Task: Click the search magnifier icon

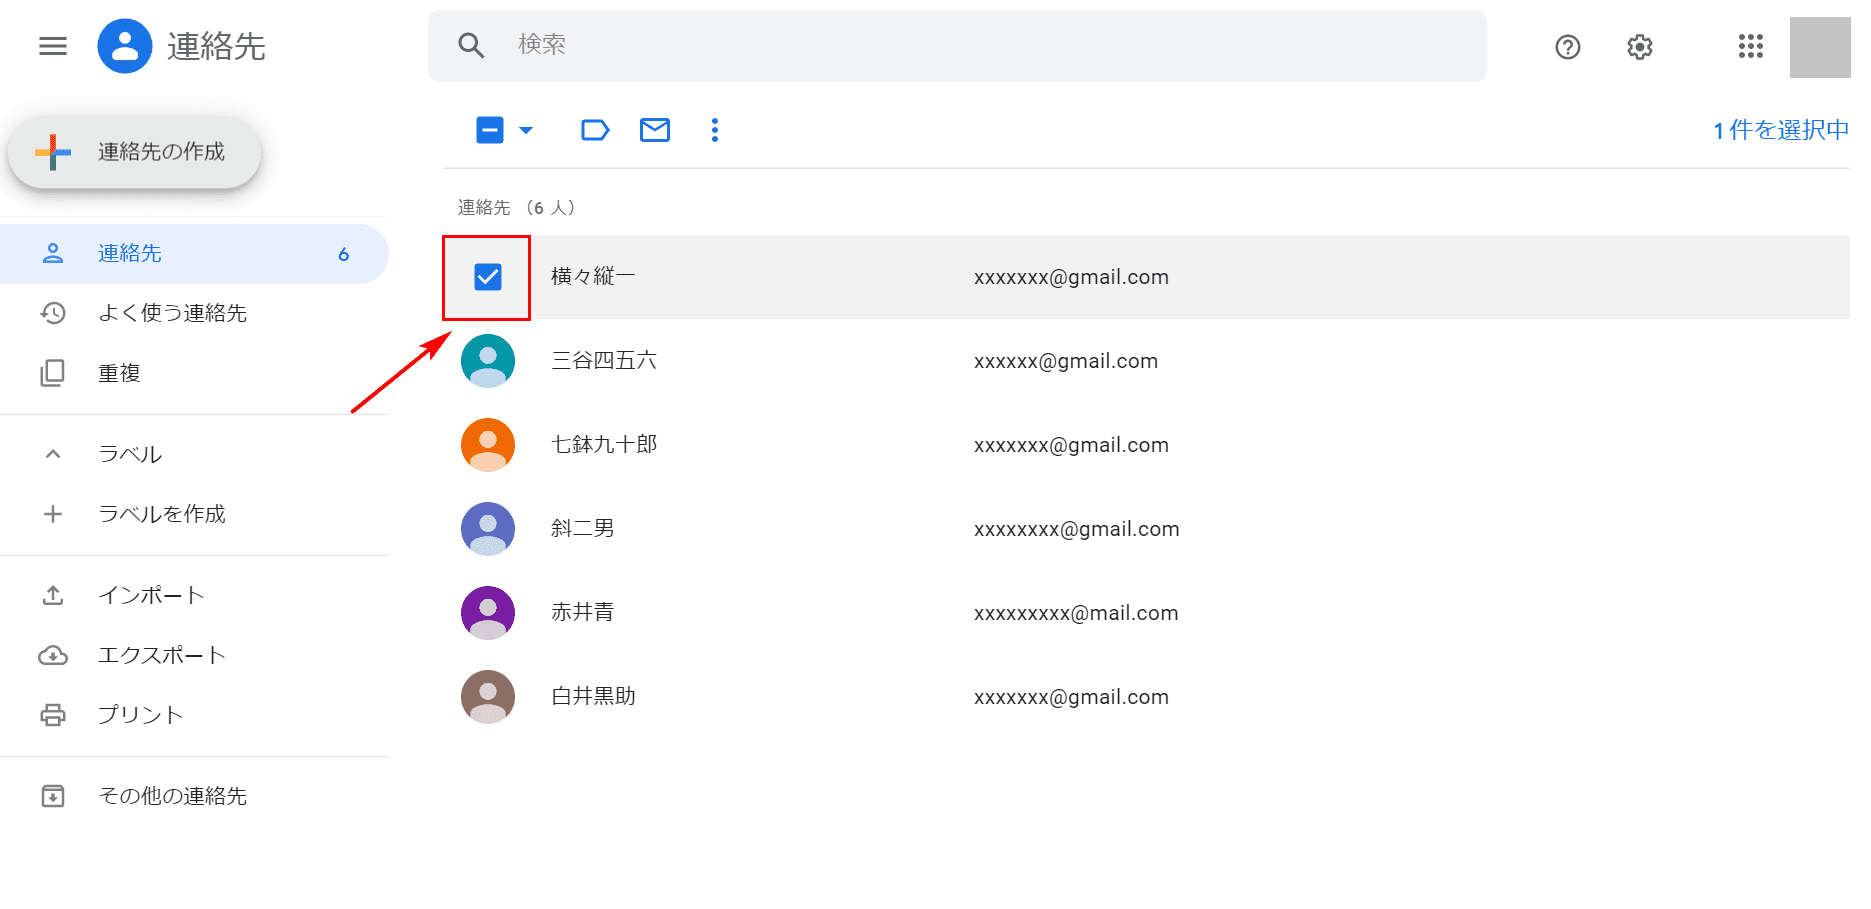Action: 471,46
